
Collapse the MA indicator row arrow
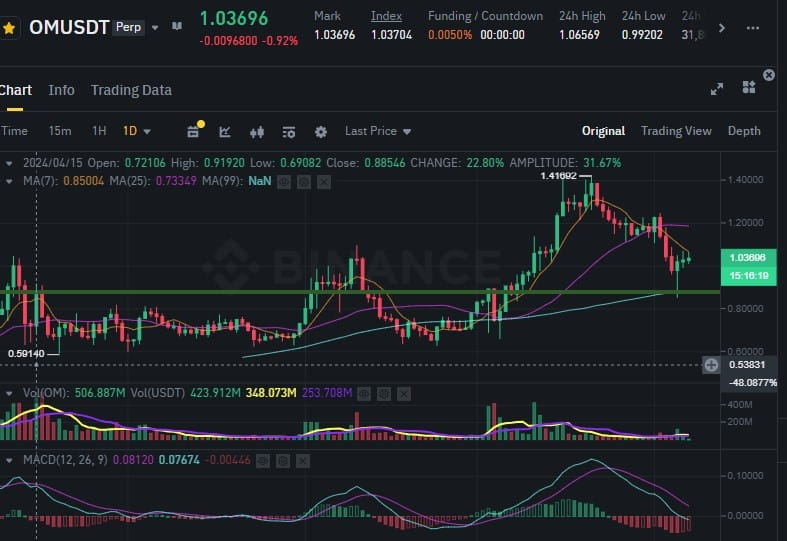coord(9,181)
